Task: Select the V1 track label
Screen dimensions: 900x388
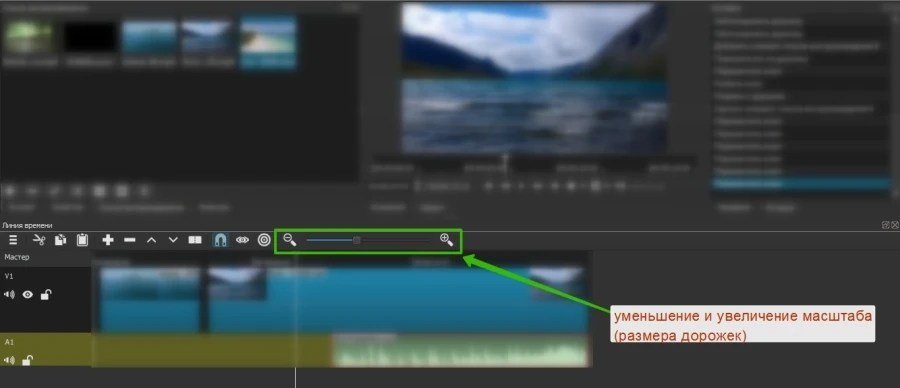Action: coord(9,276)
